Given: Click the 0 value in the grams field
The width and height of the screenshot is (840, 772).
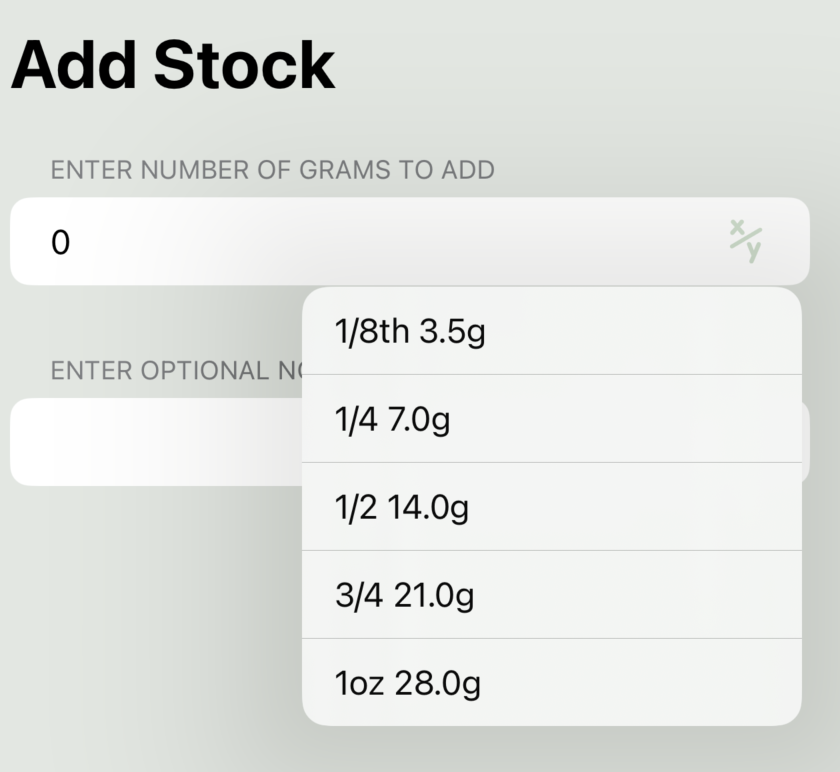Looking at the screenshot, I should [61, 242].
